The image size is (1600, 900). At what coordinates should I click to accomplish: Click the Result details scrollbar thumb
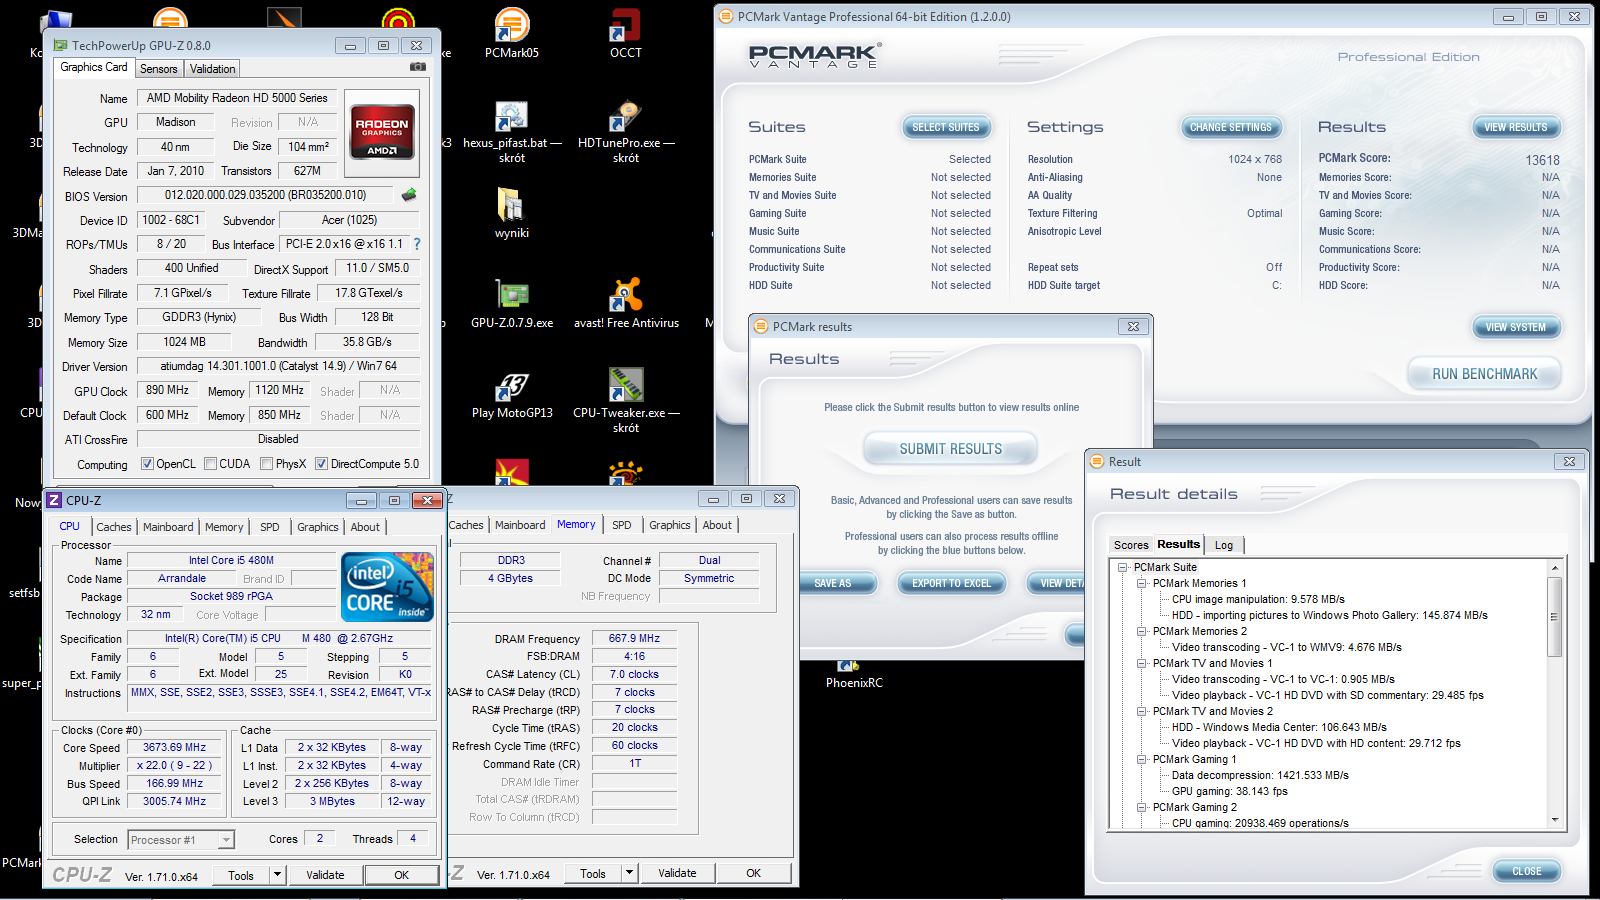pos(1554,617)
